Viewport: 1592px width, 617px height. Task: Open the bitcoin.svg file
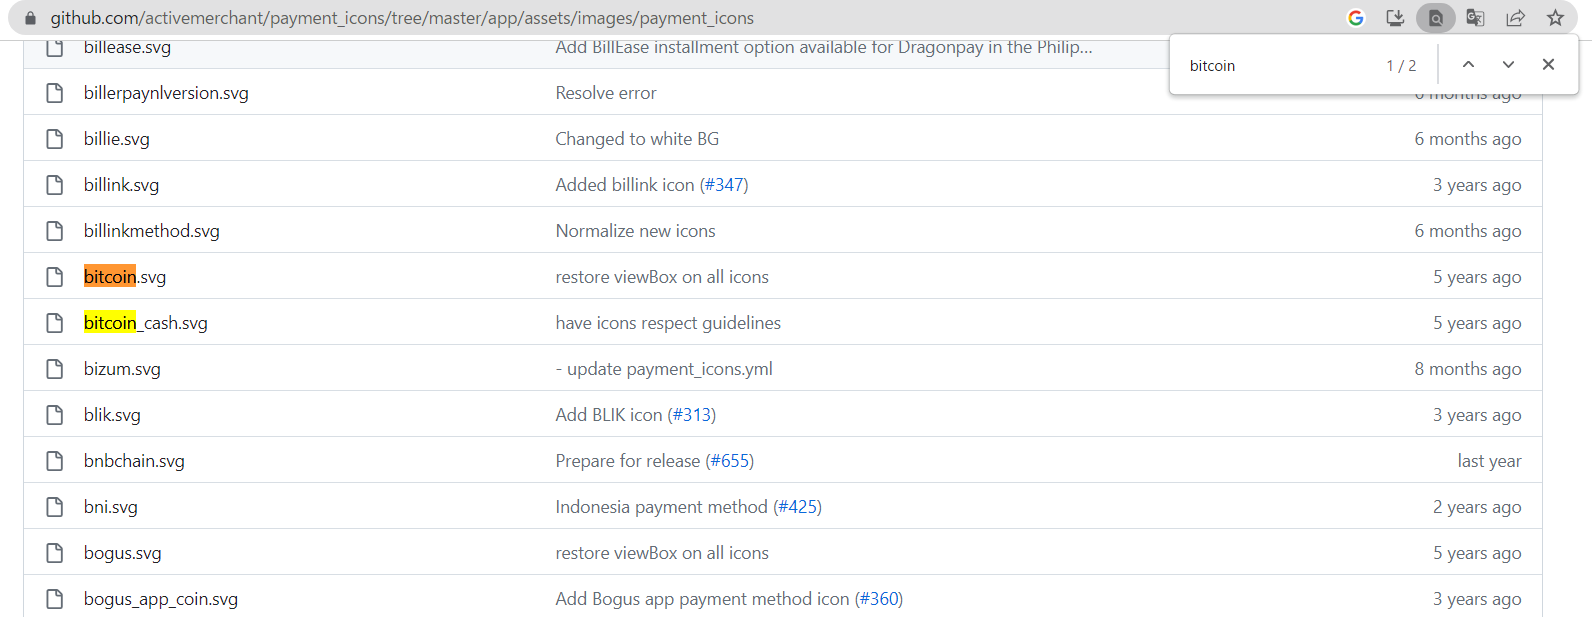click(125, 277)
